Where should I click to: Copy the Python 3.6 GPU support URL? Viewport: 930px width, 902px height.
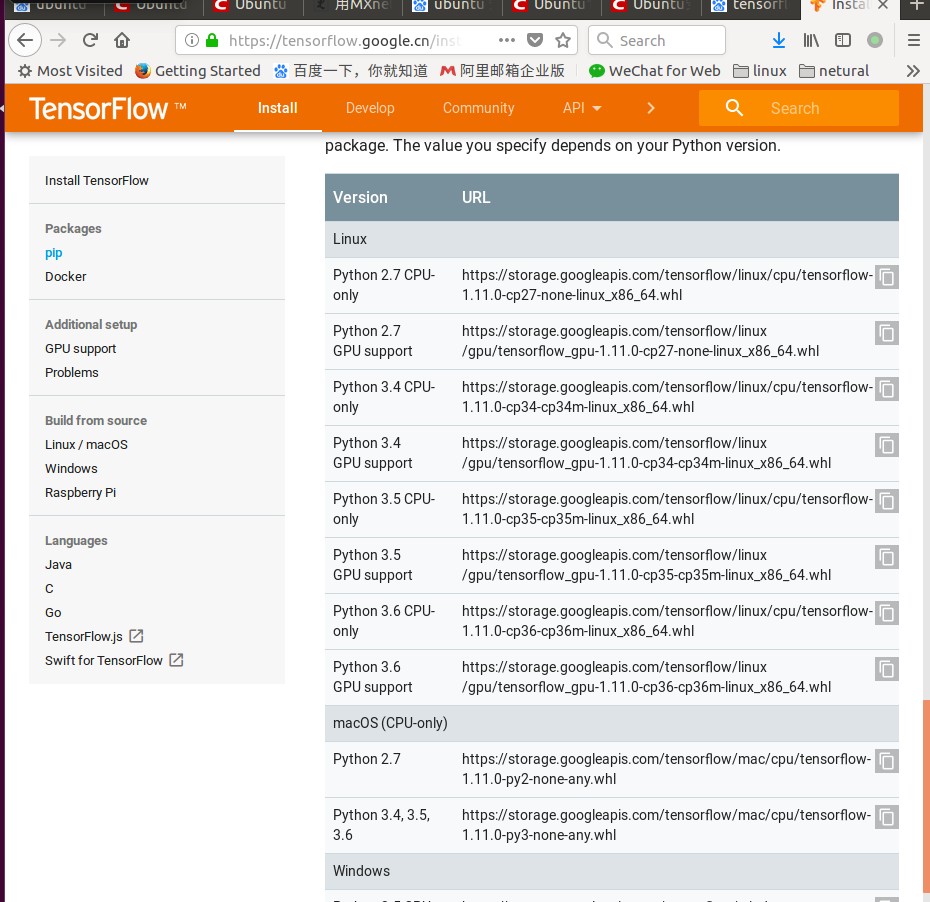886,669
